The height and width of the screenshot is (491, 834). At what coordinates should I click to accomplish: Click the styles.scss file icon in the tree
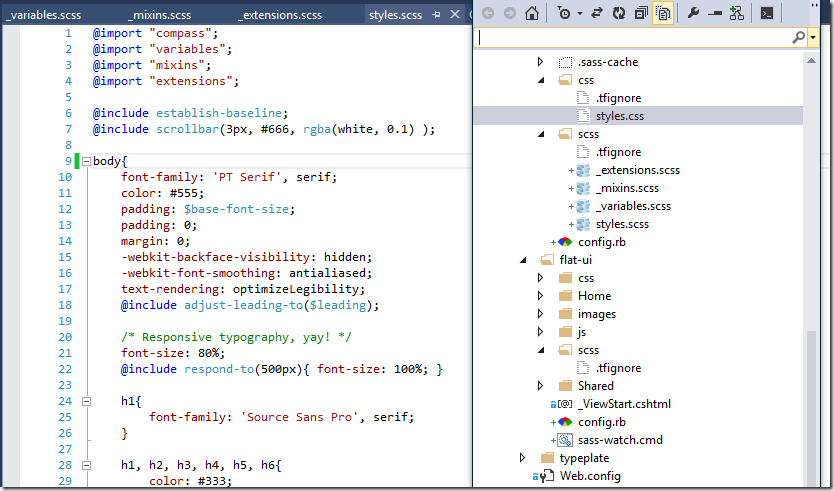[x=583, y=224]
